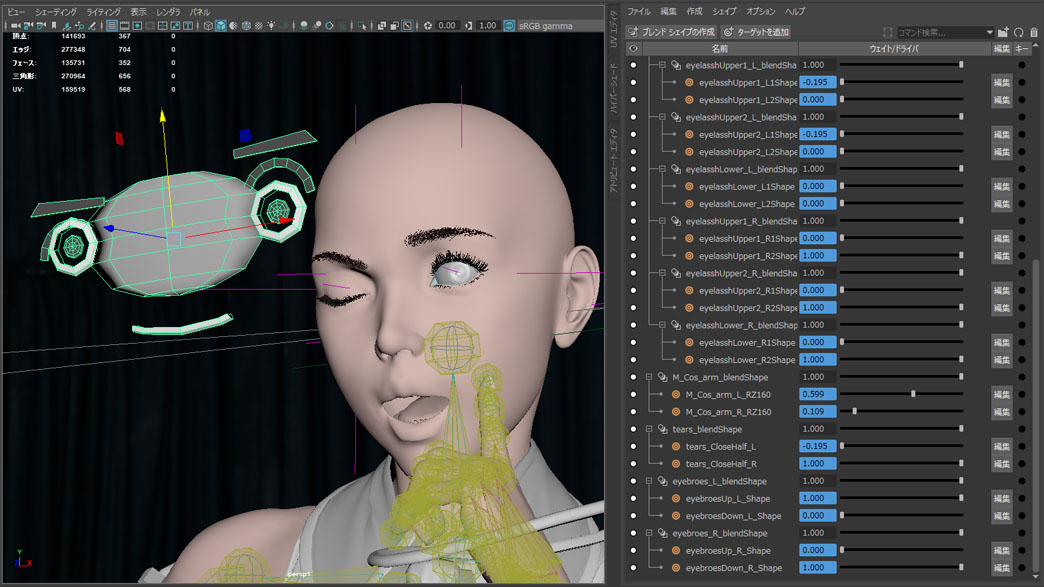Click the refresh icon in Shape Editor
The image size is (1044, 587).
1019,32
